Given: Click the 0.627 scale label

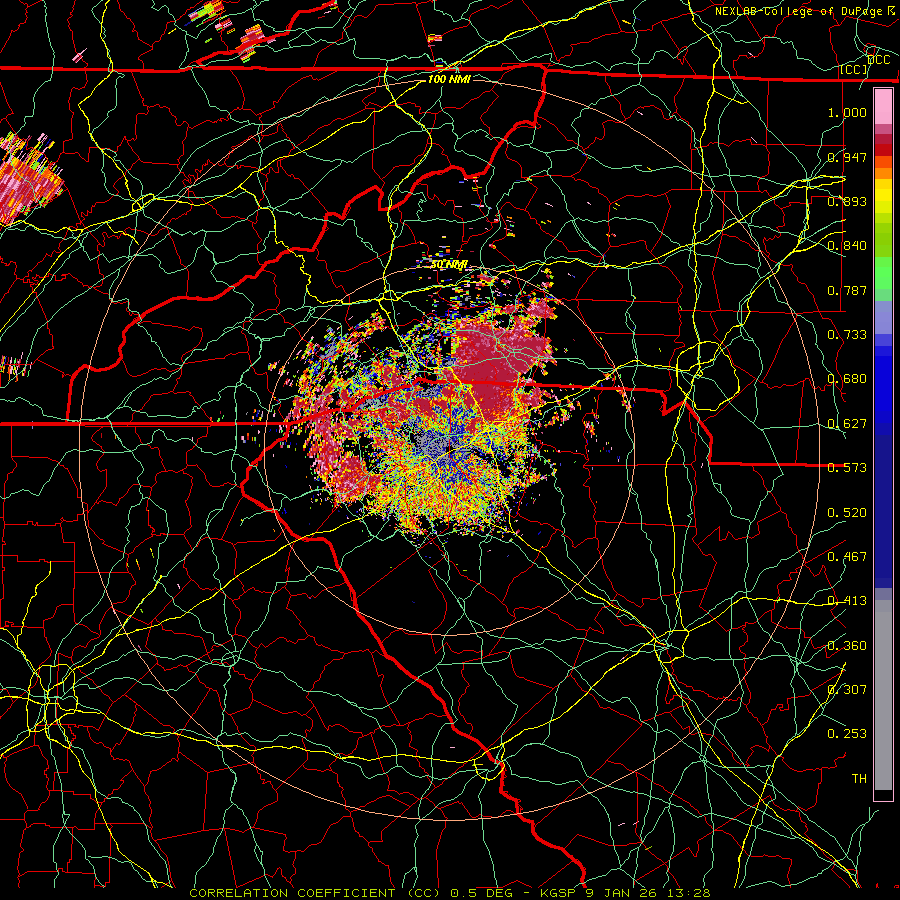Looking at the screenshot, I should pos(847,424).
